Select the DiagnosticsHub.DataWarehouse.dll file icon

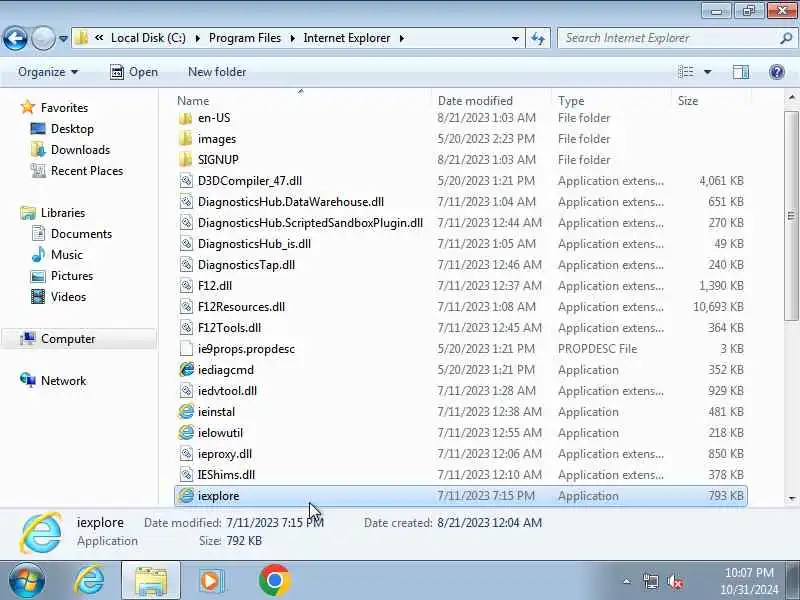186,202
